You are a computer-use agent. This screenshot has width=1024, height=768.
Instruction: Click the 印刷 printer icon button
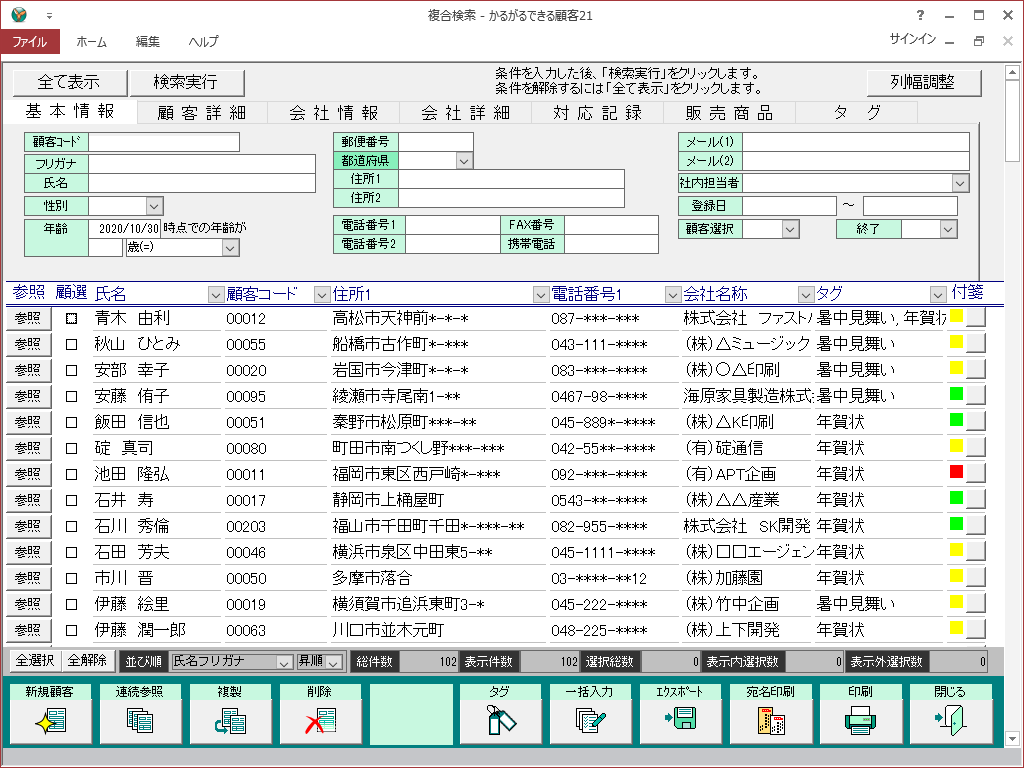[861, 712]
